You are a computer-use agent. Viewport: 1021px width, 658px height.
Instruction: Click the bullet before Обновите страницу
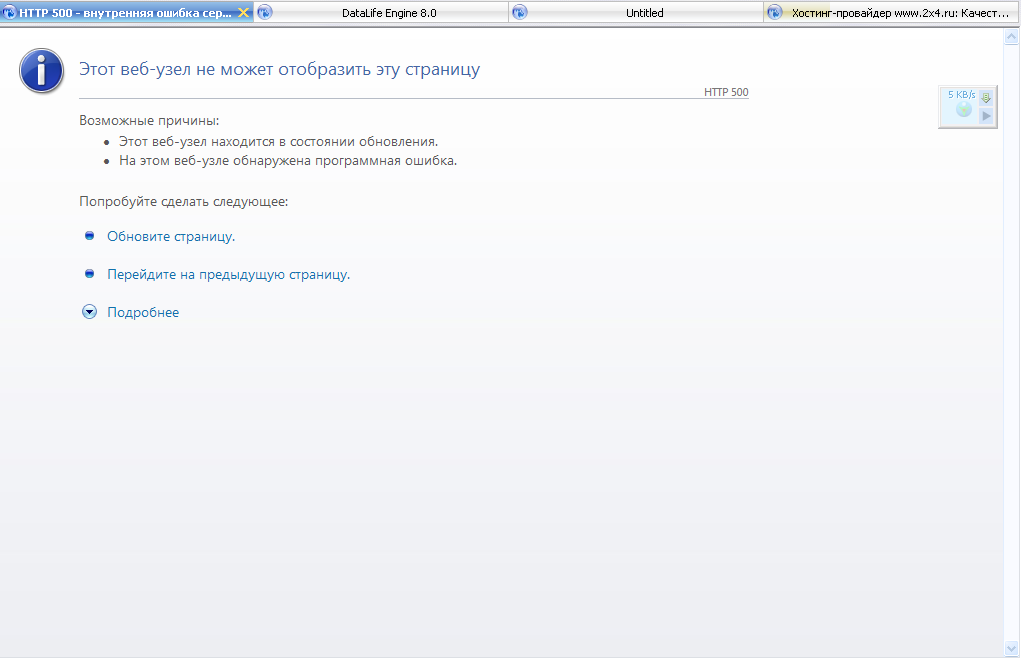[x=90, y=236]
